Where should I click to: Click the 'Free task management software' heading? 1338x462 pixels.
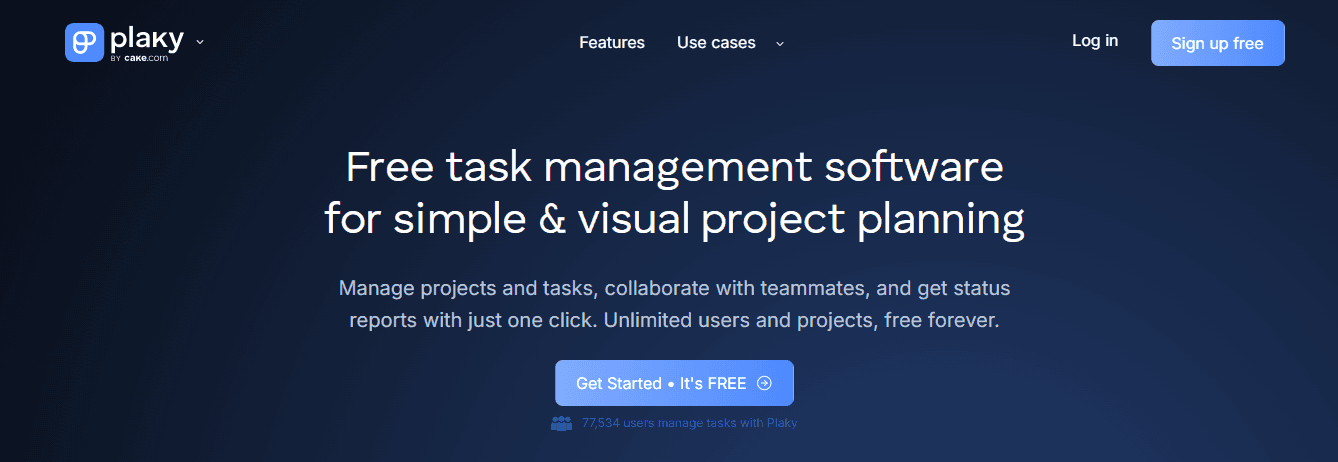coord(674,167)
